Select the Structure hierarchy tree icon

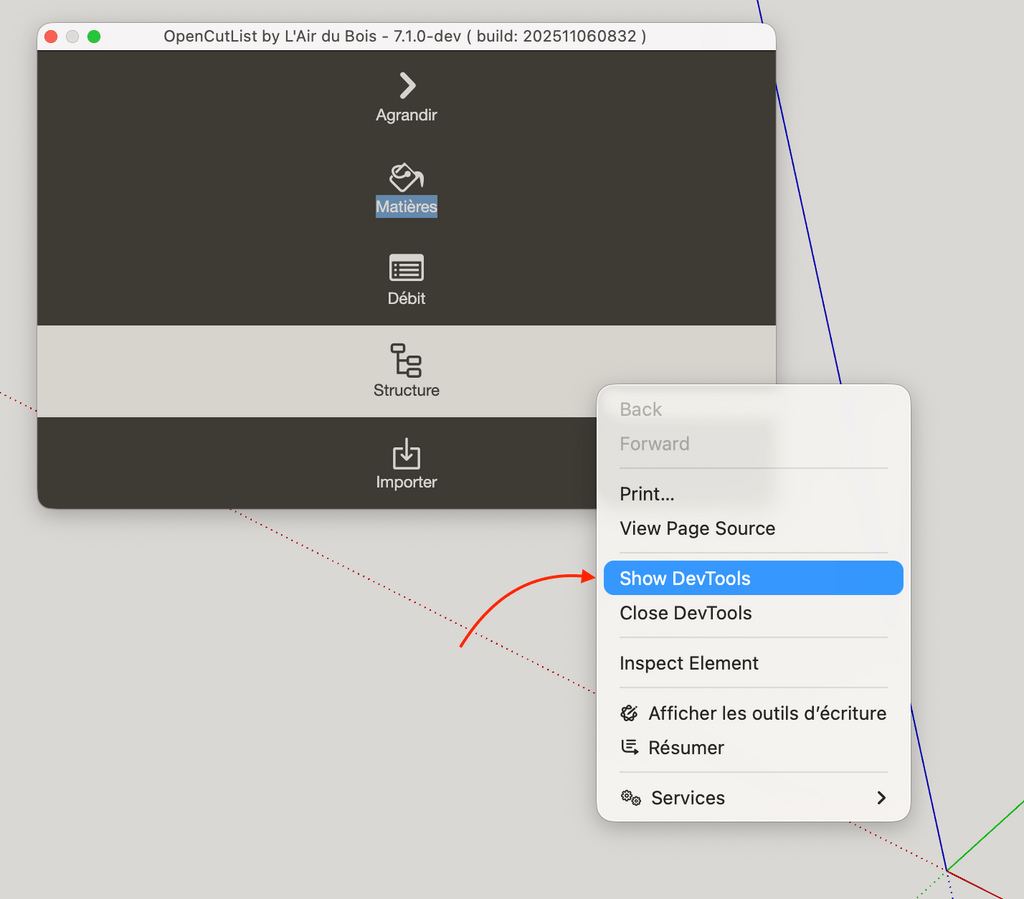(406, 359)
